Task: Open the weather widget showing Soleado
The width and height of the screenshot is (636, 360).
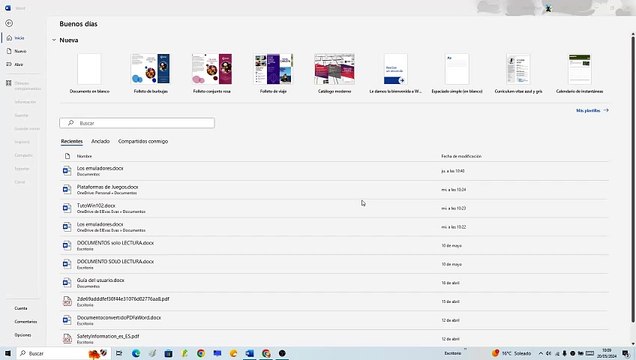Action: pos(511,354)
